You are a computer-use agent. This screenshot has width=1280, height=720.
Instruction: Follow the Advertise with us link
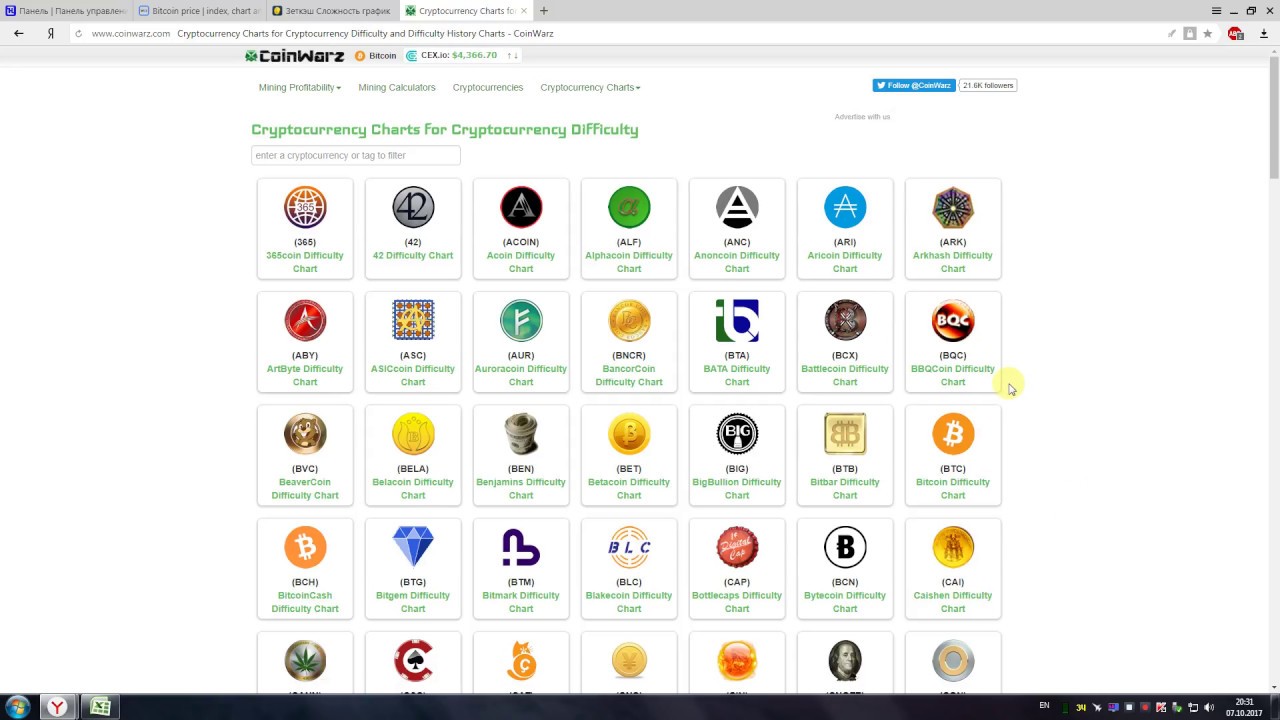coord(862,117)
